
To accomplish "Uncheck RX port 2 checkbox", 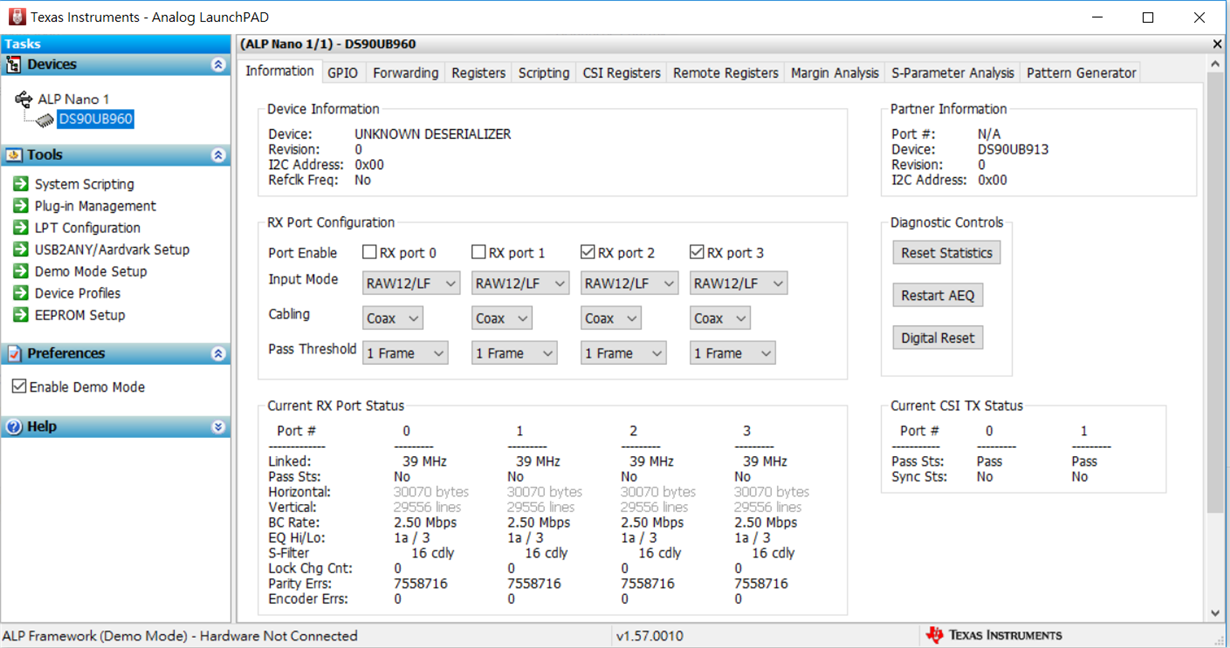I will coord(588,252).
